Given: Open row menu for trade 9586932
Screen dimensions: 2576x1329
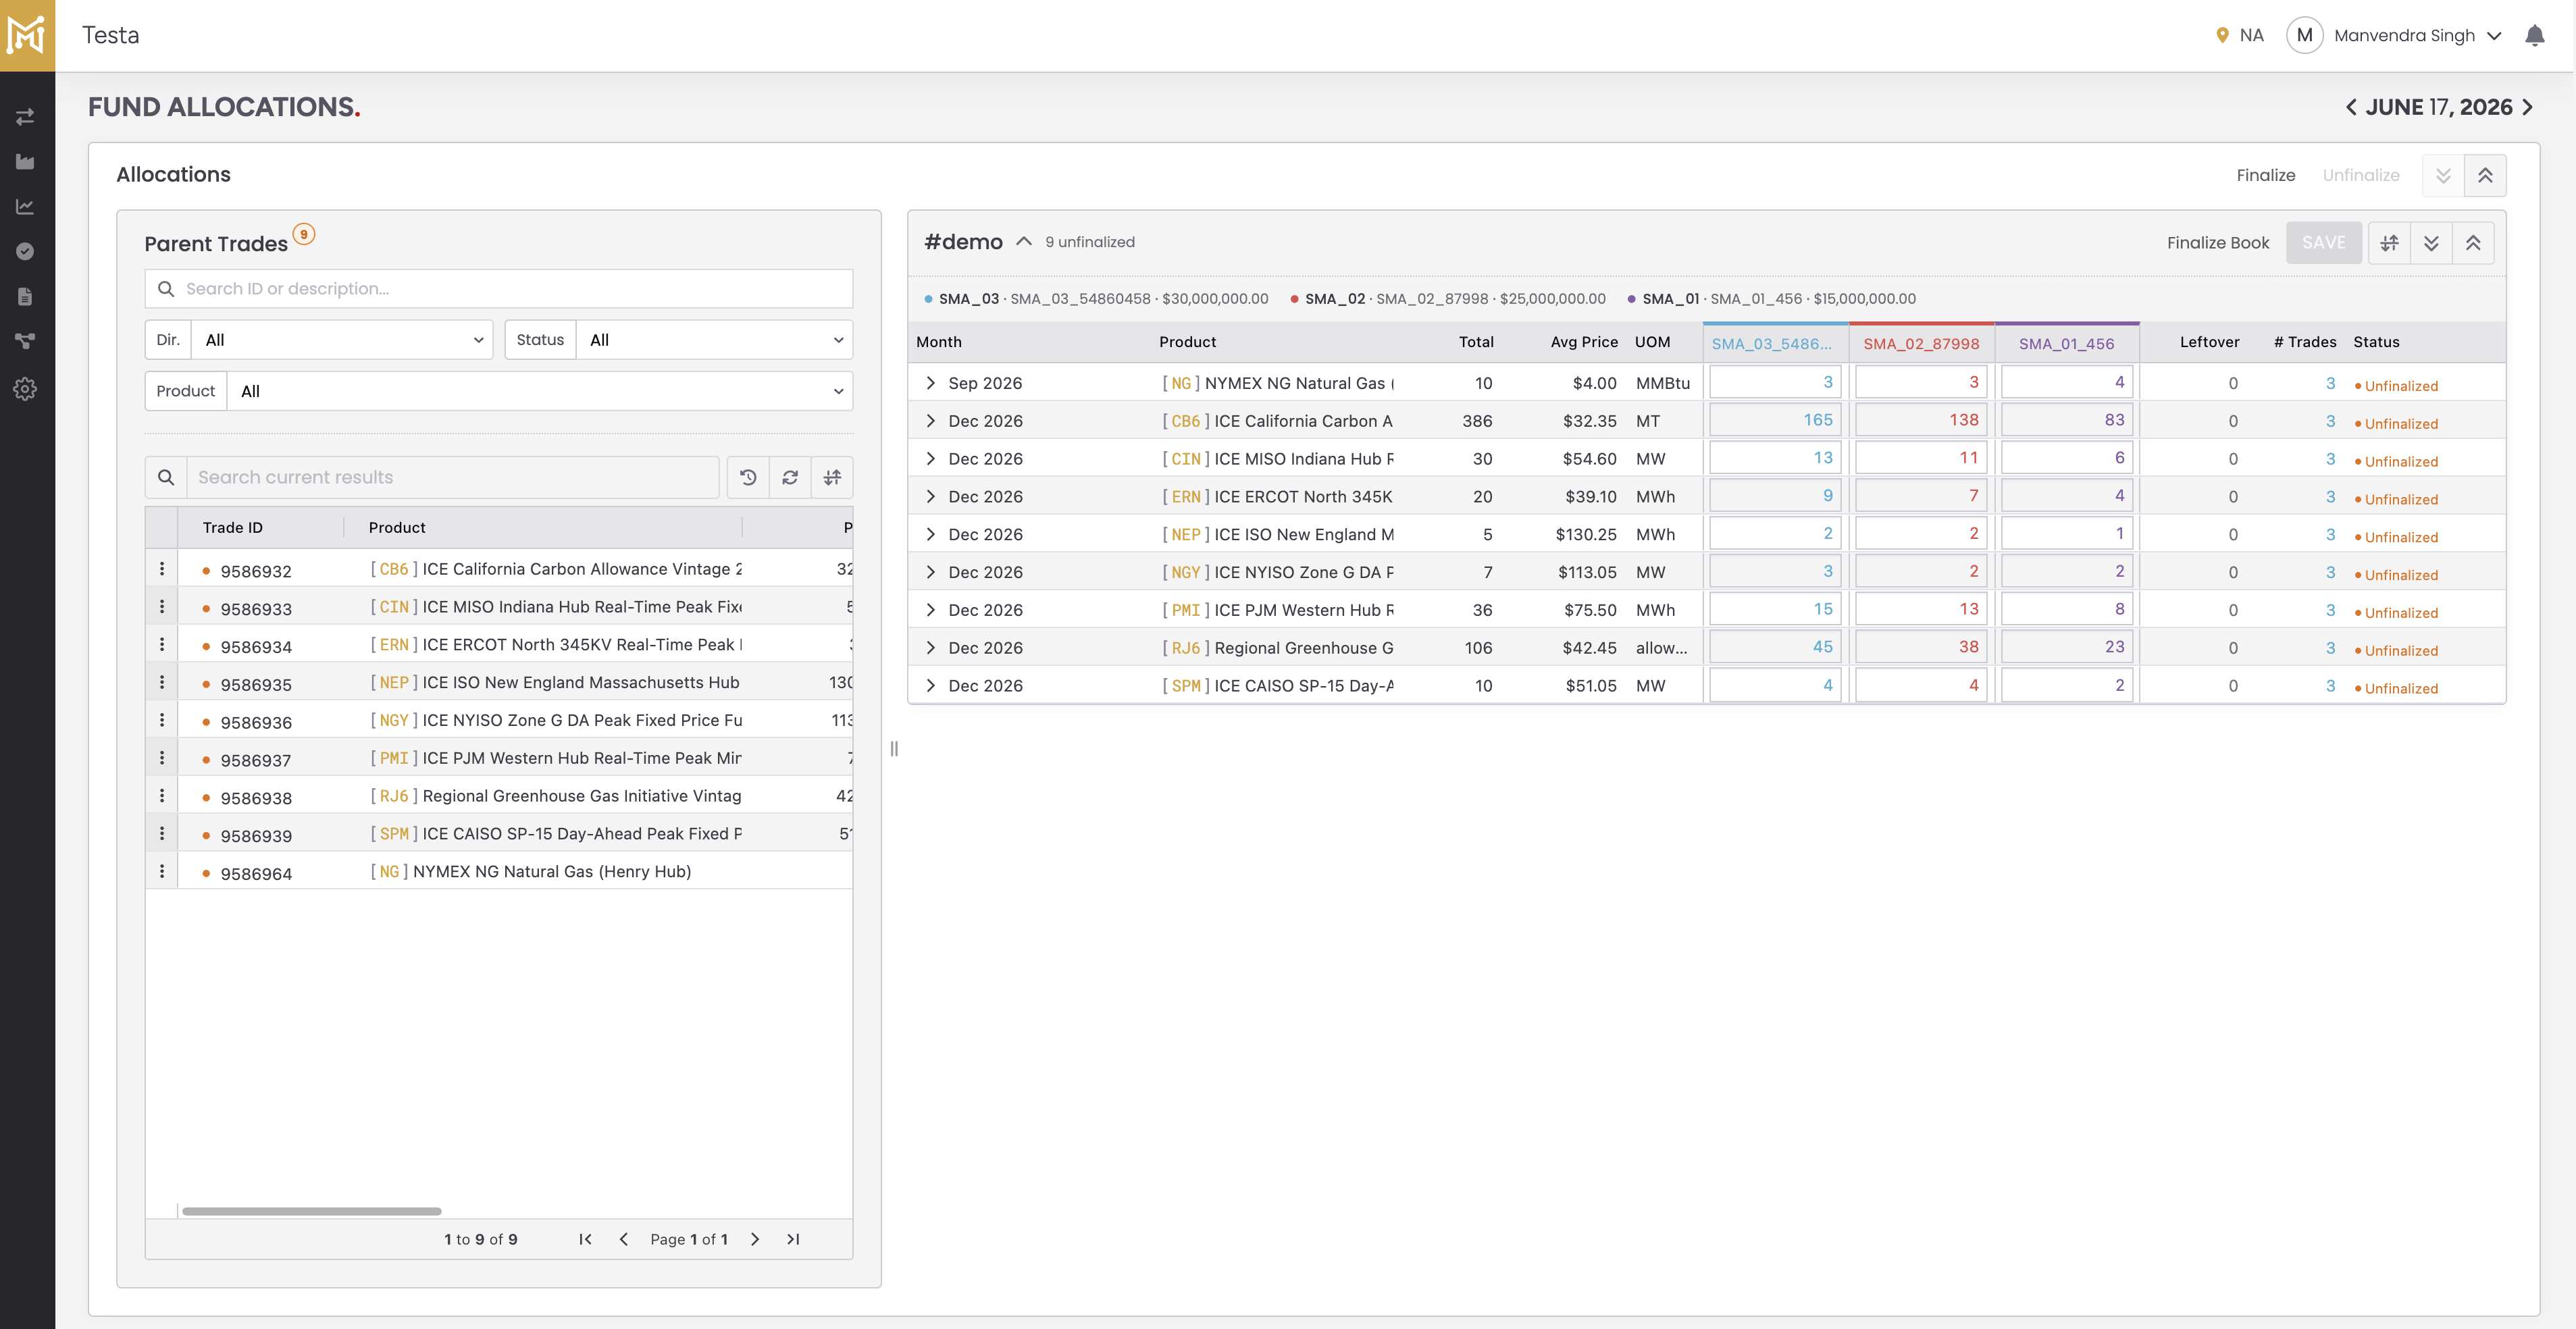Looking at the screenshot, I should [x=162, y=569].
